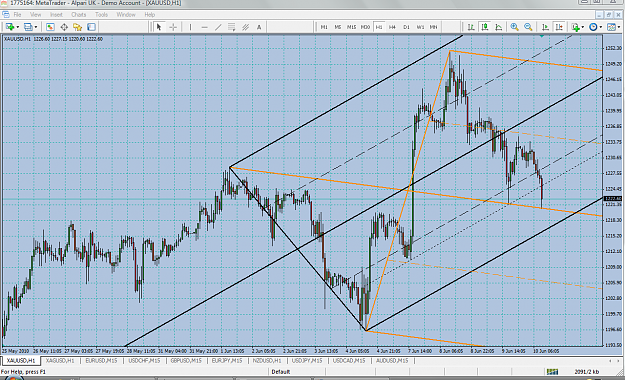Expand the Templates dropdown arrow
625x380 pixels.
coord(619,27)
